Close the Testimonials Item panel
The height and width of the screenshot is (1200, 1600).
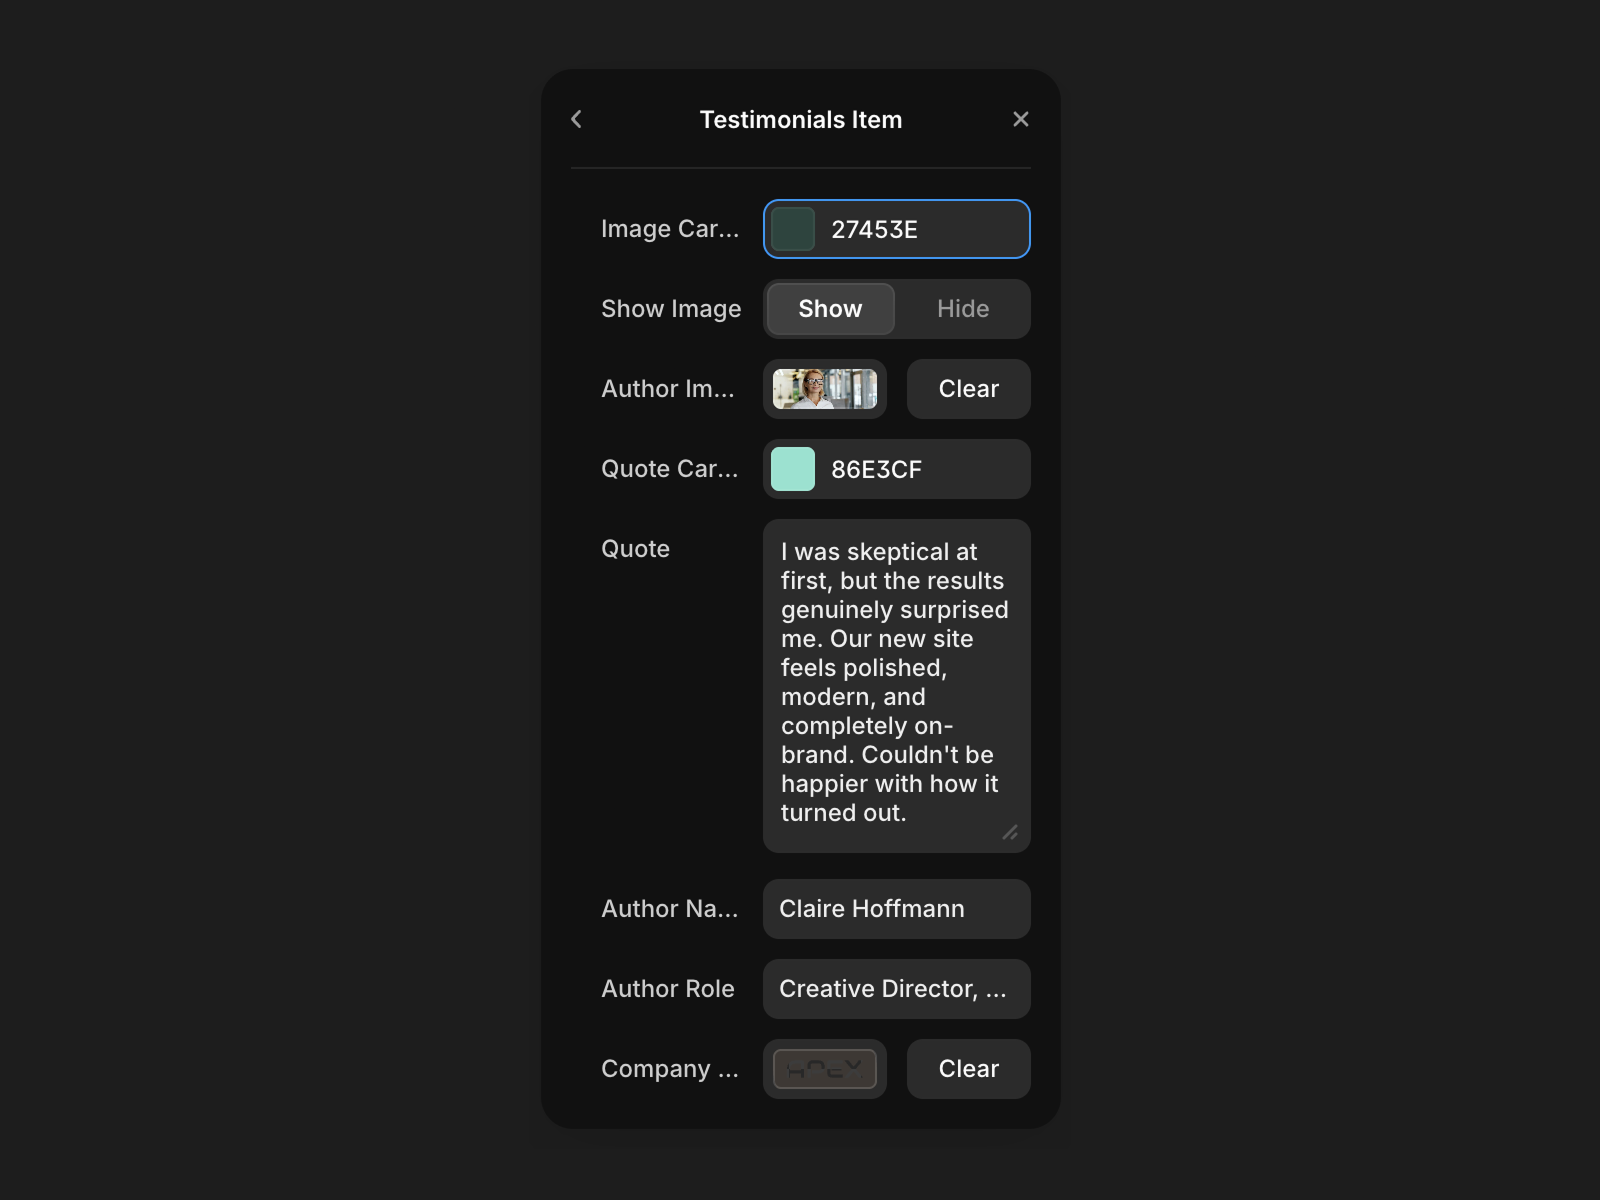point(1020,119)
